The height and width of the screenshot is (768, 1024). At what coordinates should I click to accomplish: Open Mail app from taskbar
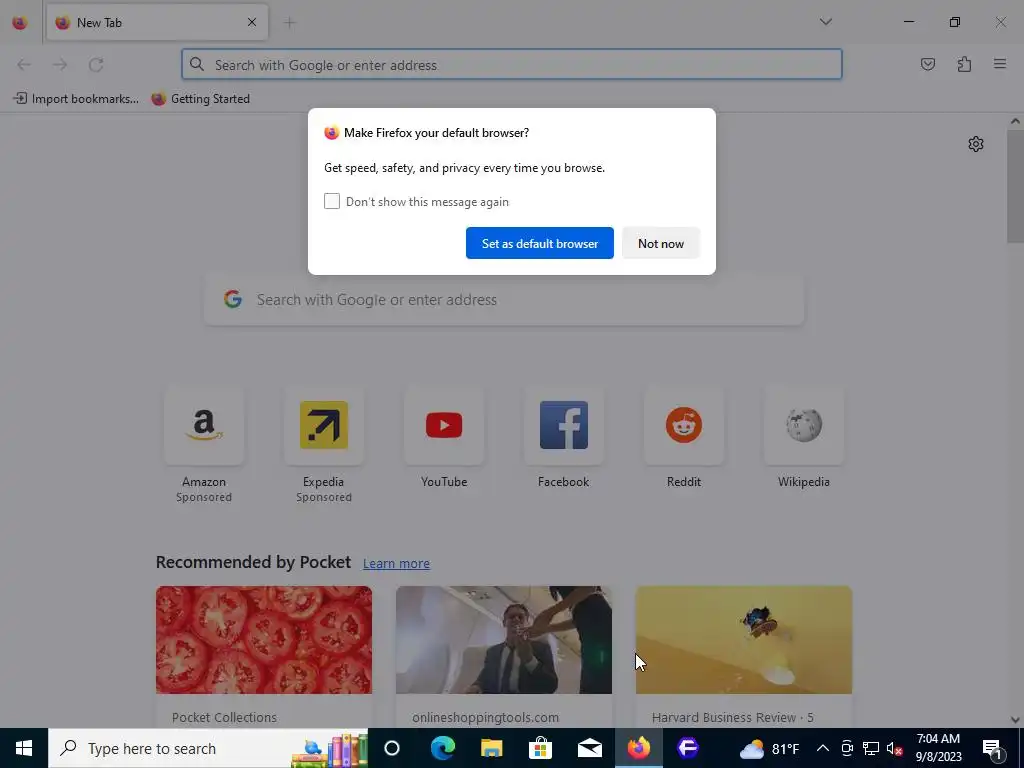589,748
